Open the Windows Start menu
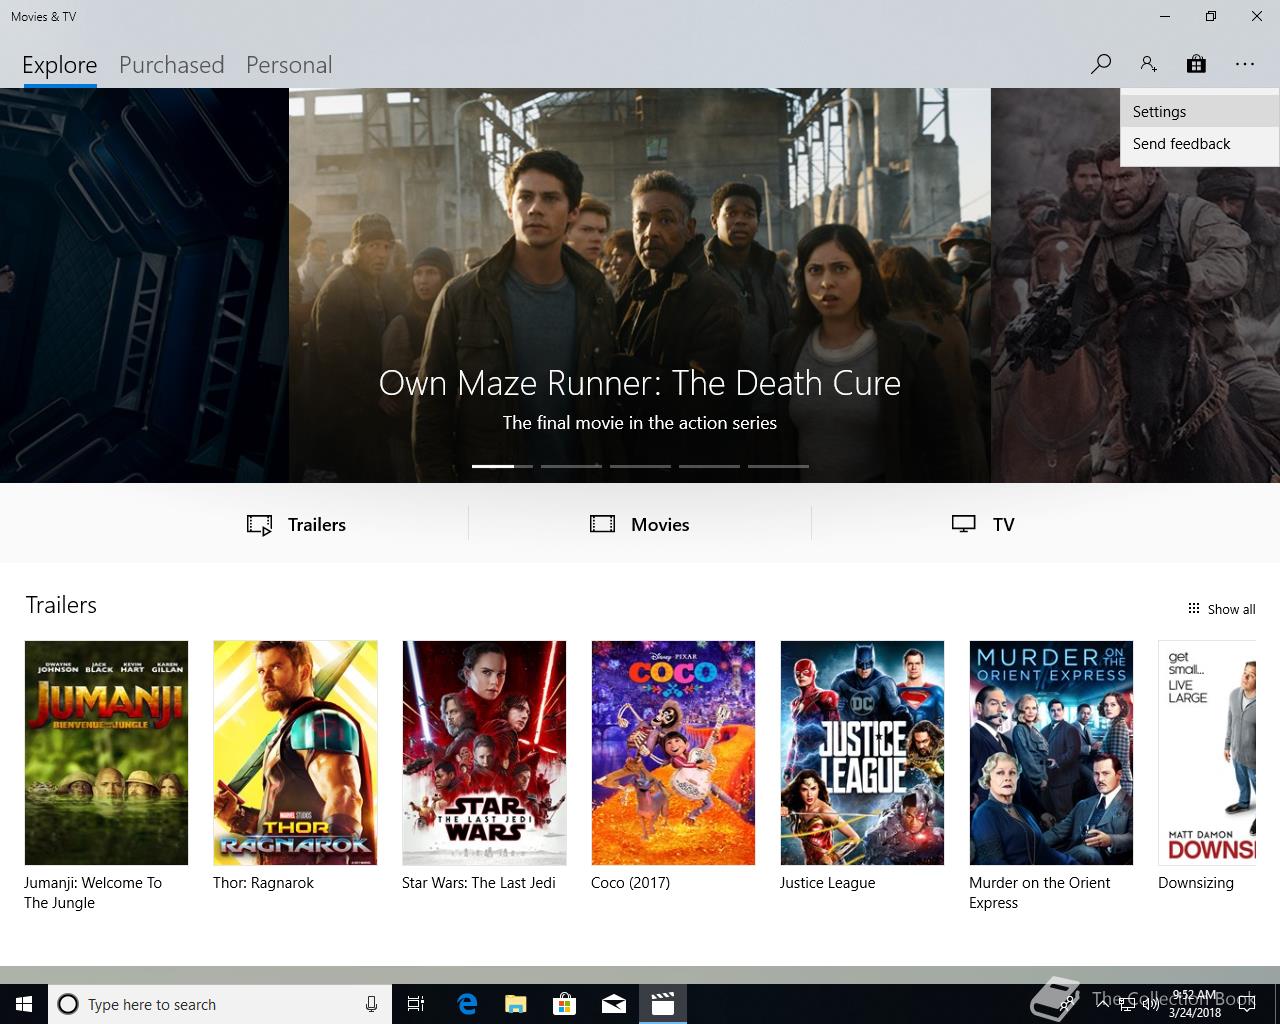Image resolution: width=1280 pixels, height=1024 pixels. tap(24, 1004)
